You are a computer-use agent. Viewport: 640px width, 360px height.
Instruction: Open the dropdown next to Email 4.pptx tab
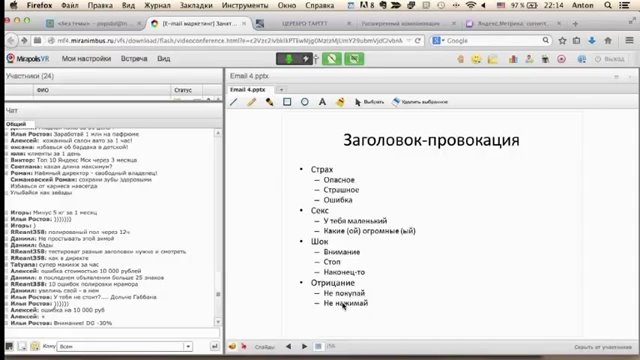[281, 89]
